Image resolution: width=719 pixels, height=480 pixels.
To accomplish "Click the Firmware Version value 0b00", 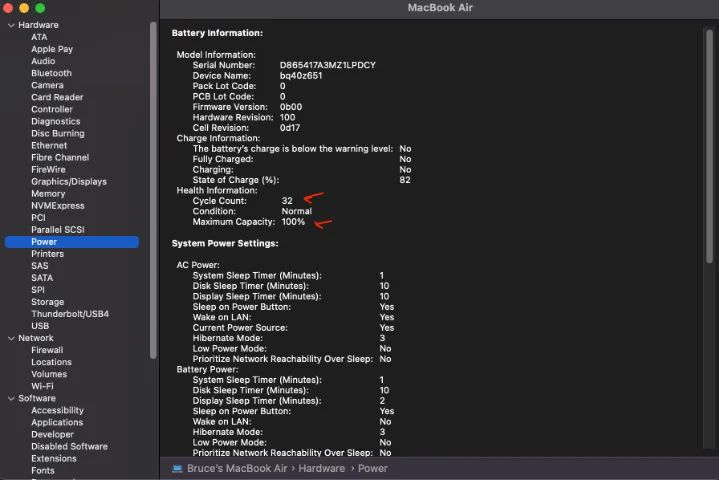I will (291, 107).
